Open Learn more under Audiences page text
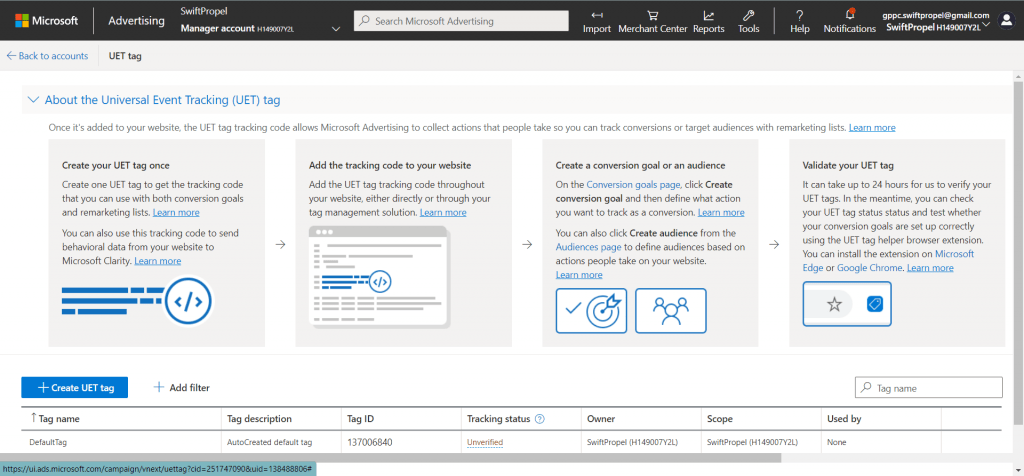 coord(579,274)
